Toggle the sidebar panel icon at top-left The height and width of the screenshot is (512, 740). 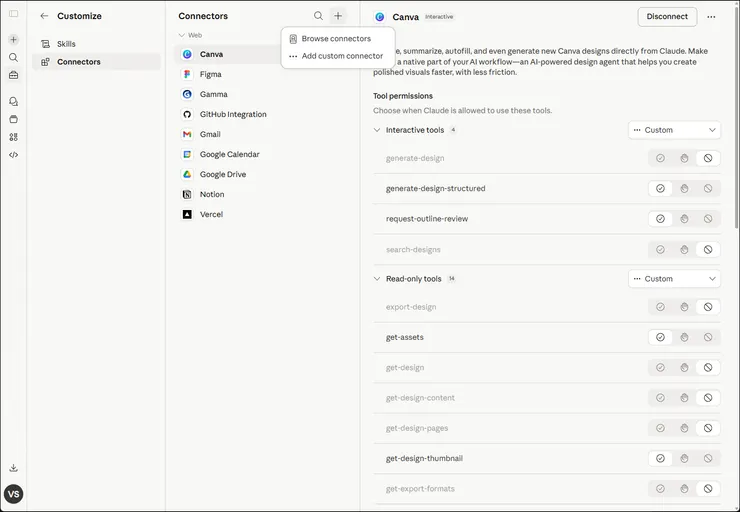point(13,14)
